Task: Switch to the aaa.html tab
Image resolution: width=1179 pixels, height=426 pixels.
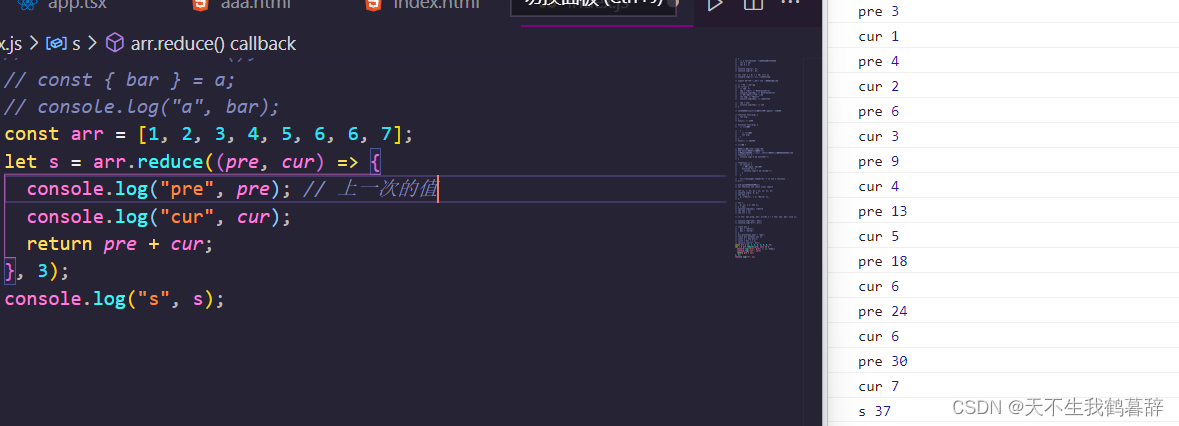Action: click(x=256, y=5)
